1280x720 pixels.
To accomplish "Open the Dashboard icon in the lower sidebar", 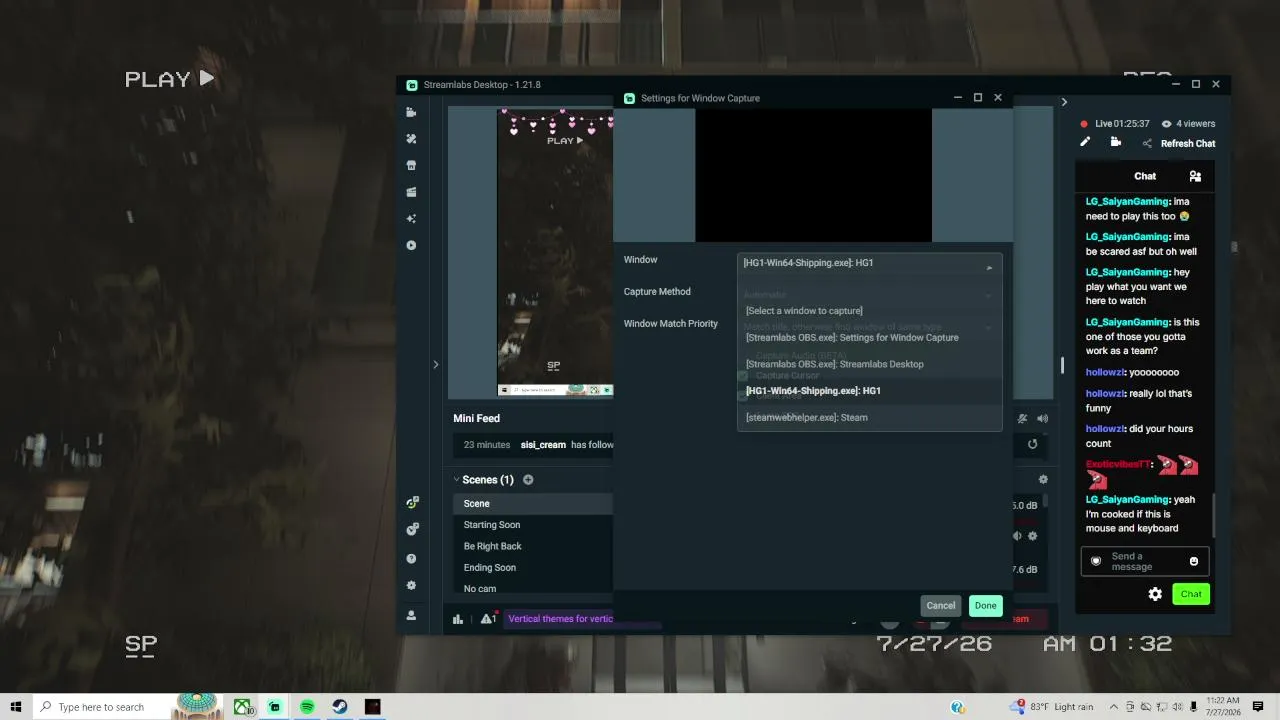I will (x=411, y=502).
